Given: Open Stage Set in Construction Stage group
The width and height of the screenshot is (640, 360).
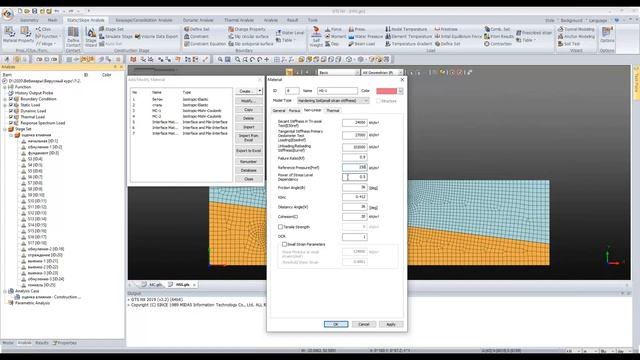Looking at the screenshot, I should (x=111, y=29).
